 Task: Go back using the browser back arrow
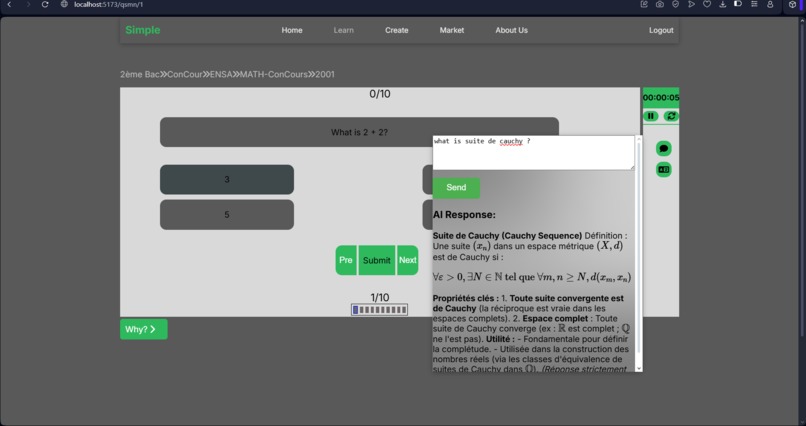(9, 5)
